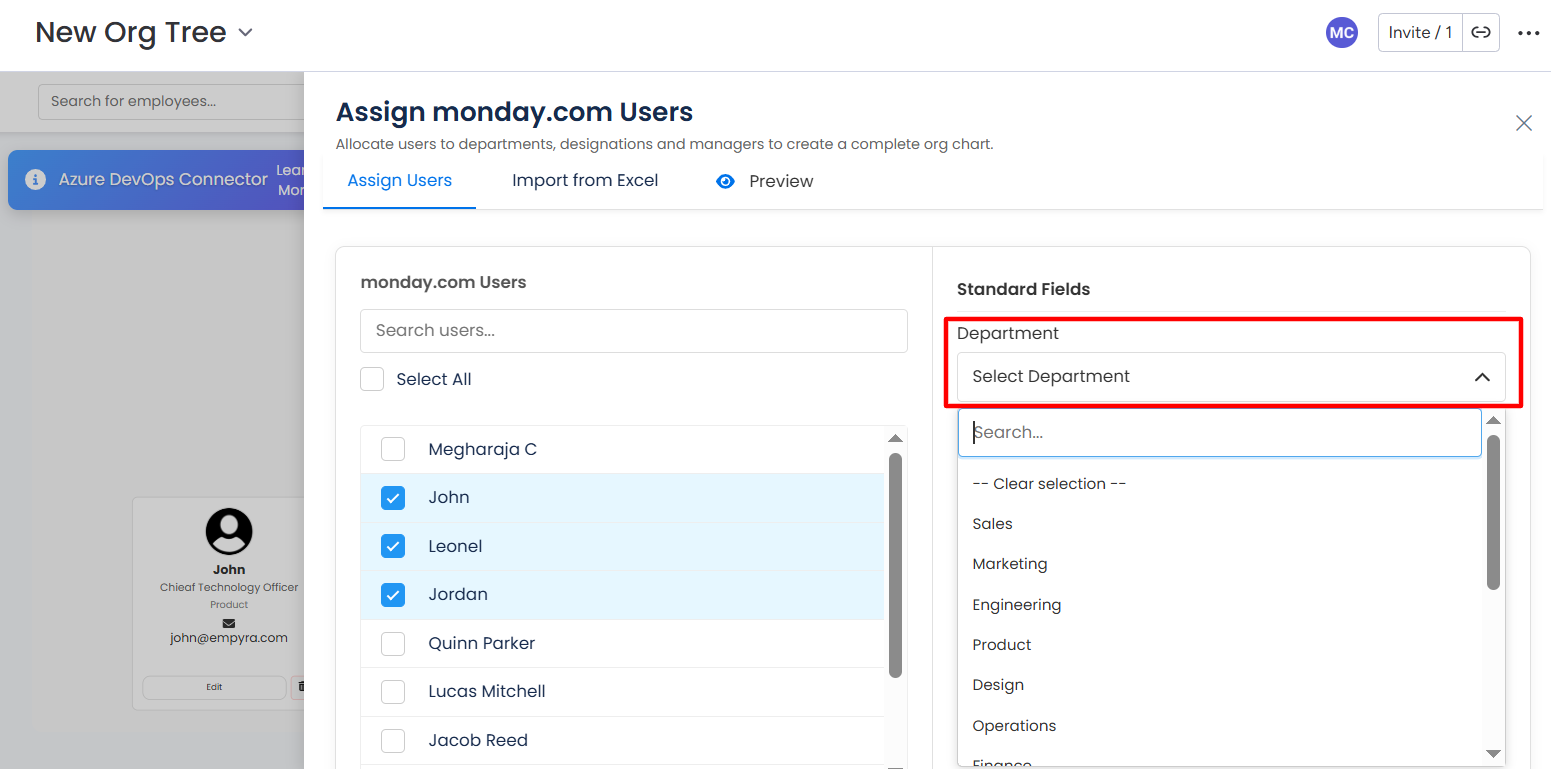Click the Invite / 1 button
The image size is (1551, 769).
tap(1420, 33)
